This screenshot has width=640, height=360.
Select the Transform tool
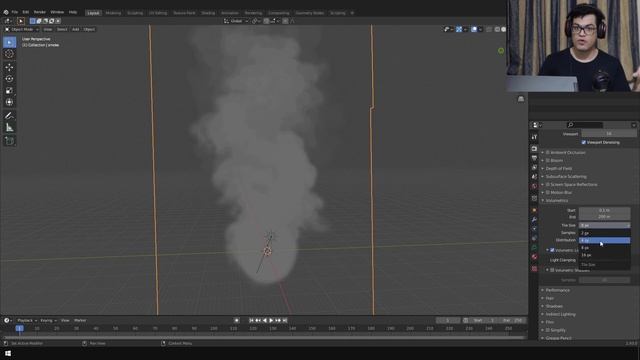pos(9,102)
